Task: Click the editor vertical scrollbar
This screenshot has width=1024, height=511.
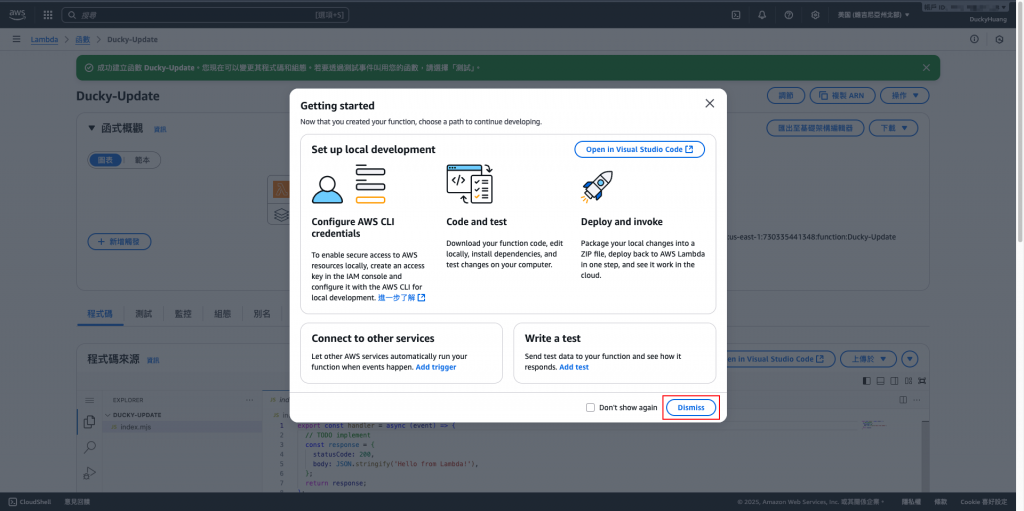Action: click(925, 455)
